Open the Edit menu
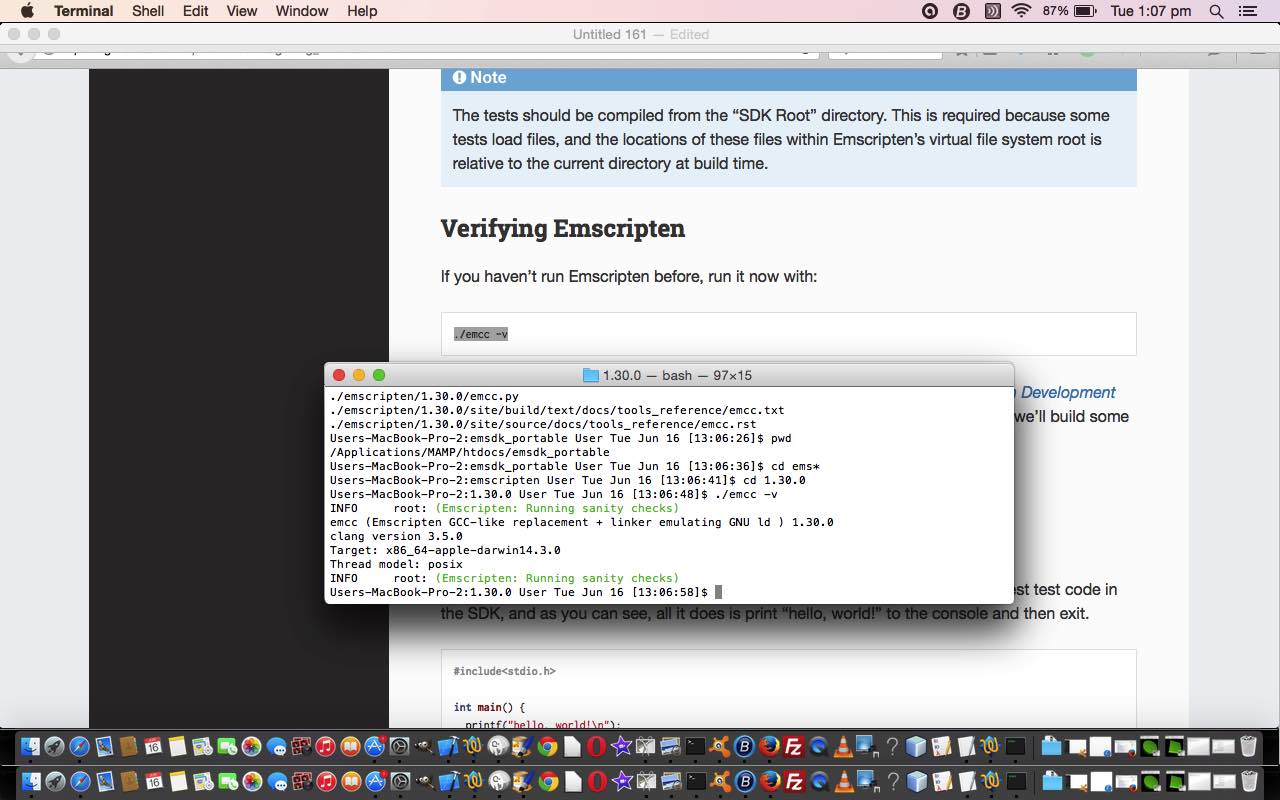The height and width of the screenshot is (800, 1280). tap(196, 11)
